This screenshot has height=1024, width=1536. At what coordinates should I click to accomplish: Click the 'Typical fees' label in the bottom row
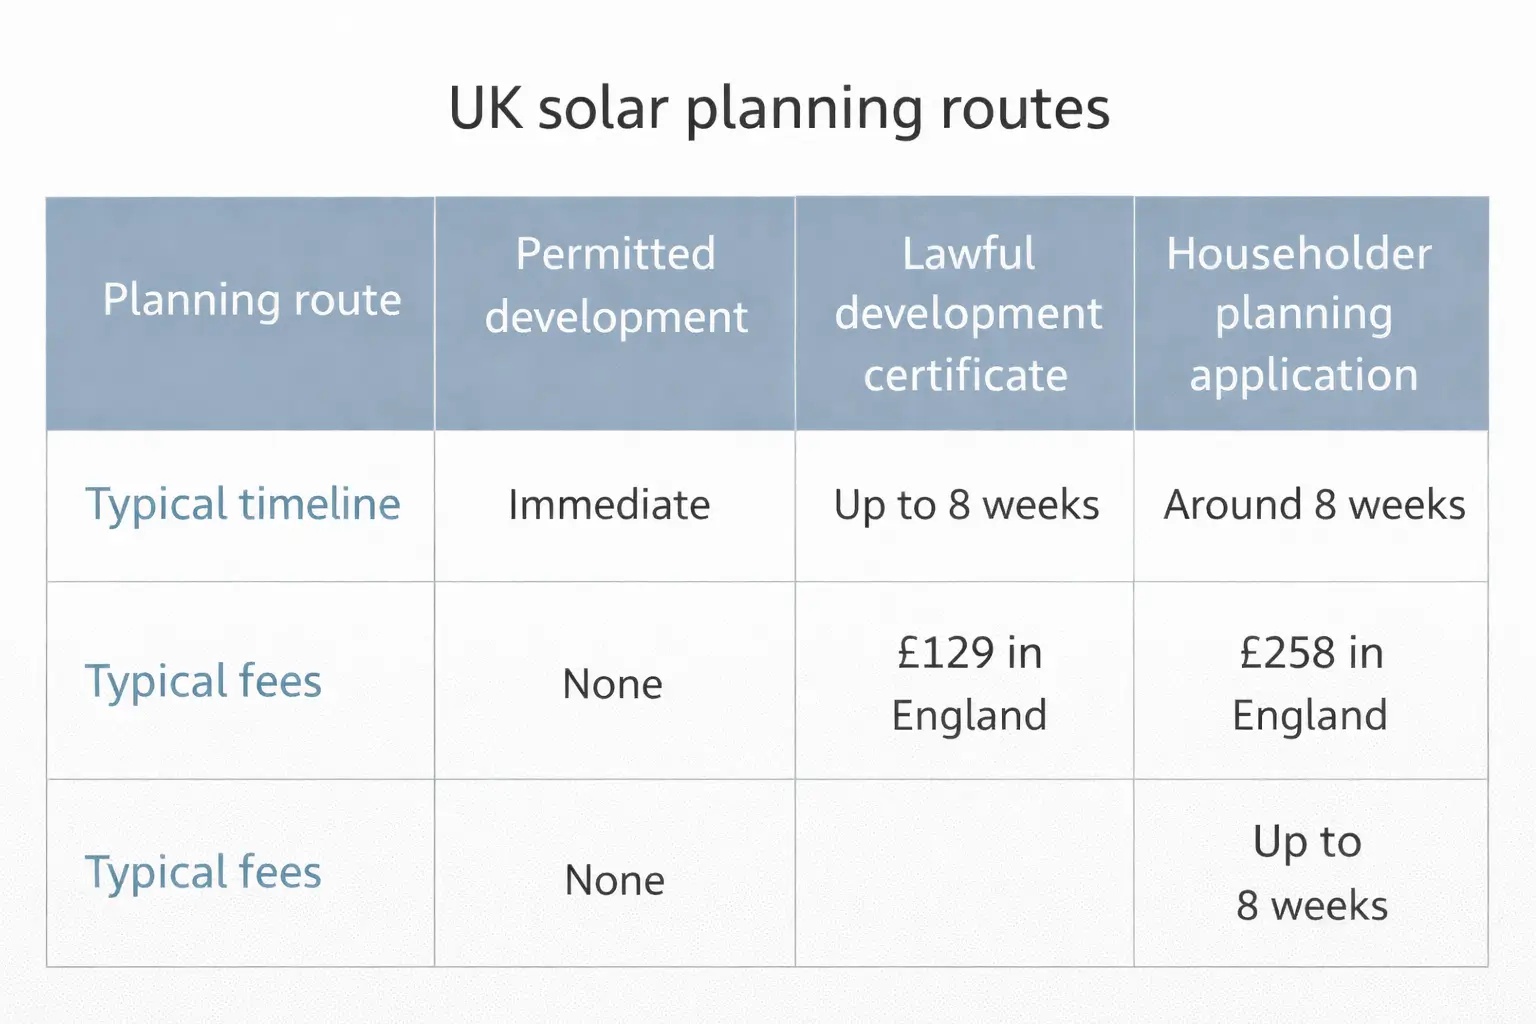point(203,873)
